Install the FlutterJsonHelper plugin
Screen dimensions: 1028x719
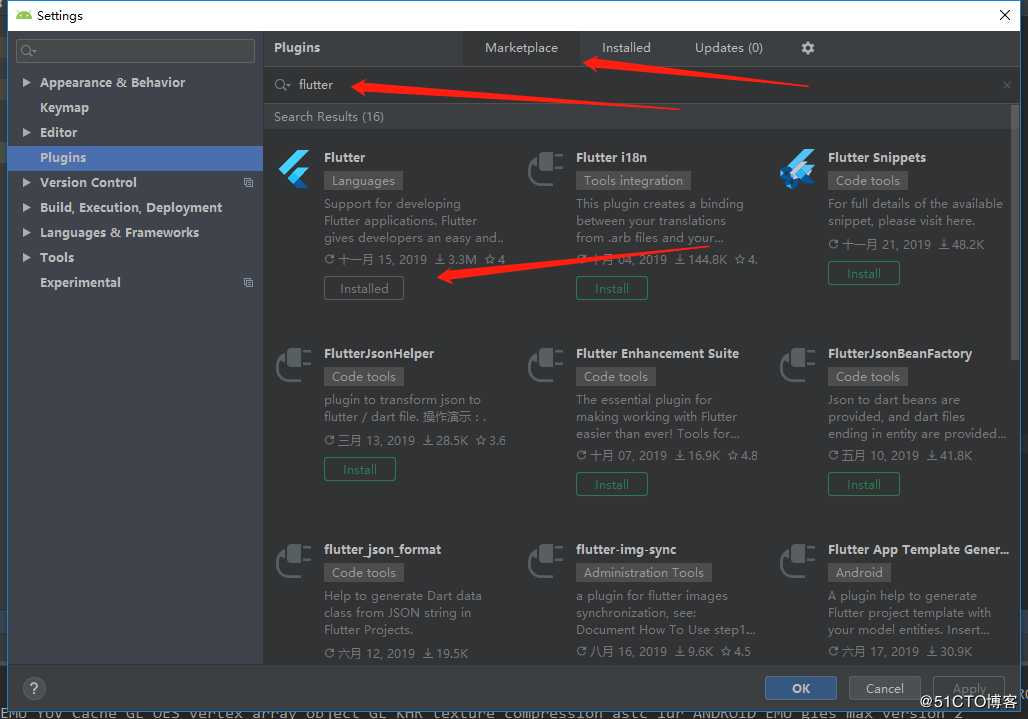(360, 469)
